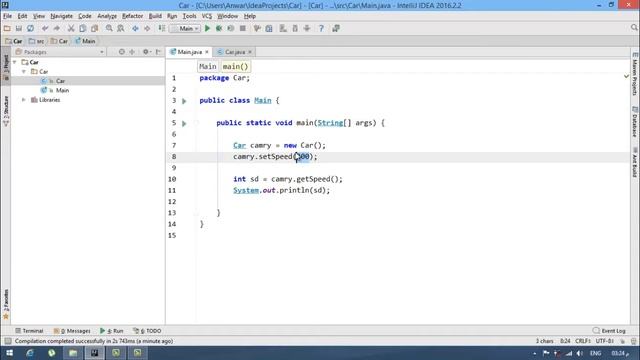Click the Open folder toolbar icon

(x=7, y=28)
